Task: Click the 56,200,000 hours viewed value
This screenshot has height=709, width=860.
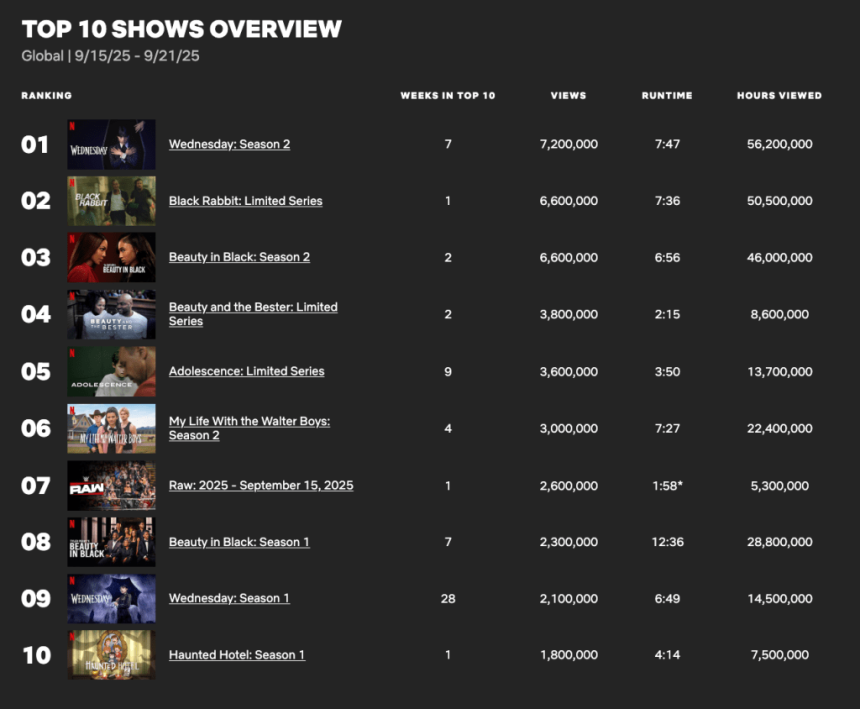Action: [779, 144]
